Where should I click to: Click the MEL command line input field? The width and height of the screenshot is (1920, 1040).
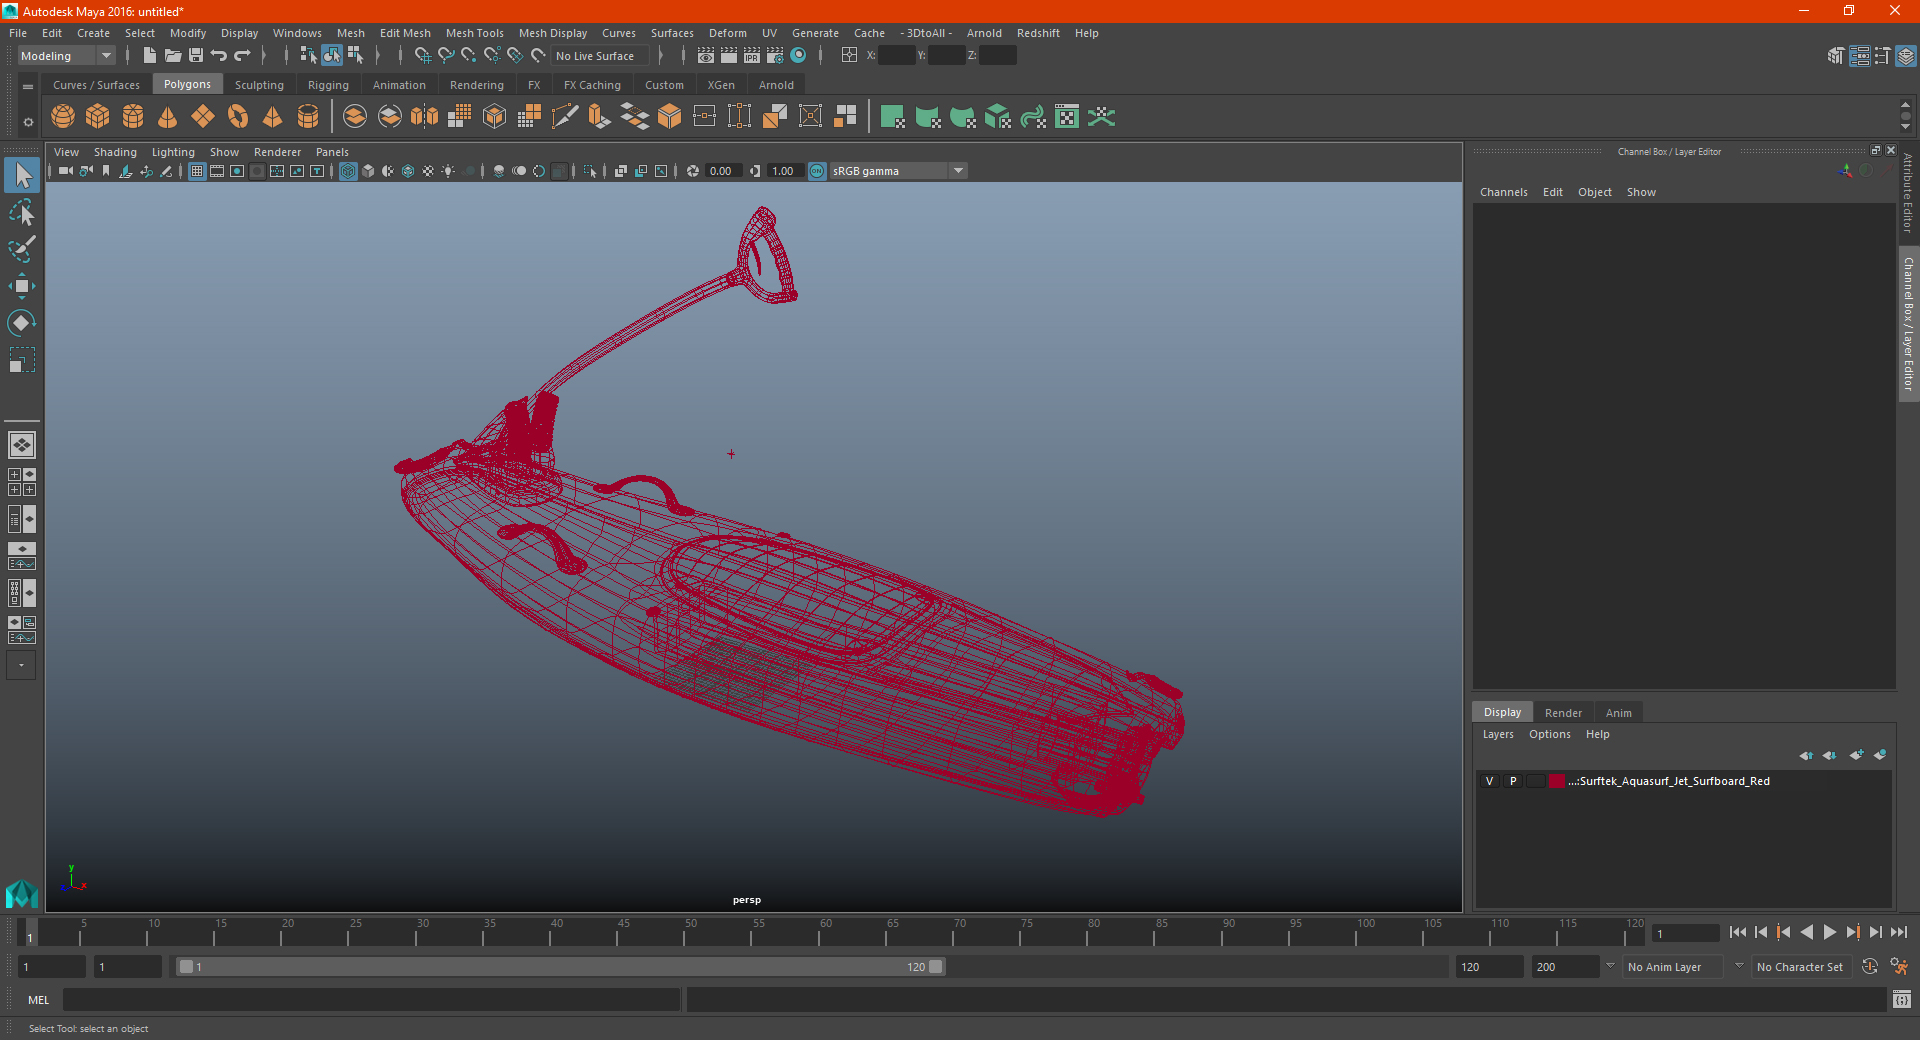[371, 999]
